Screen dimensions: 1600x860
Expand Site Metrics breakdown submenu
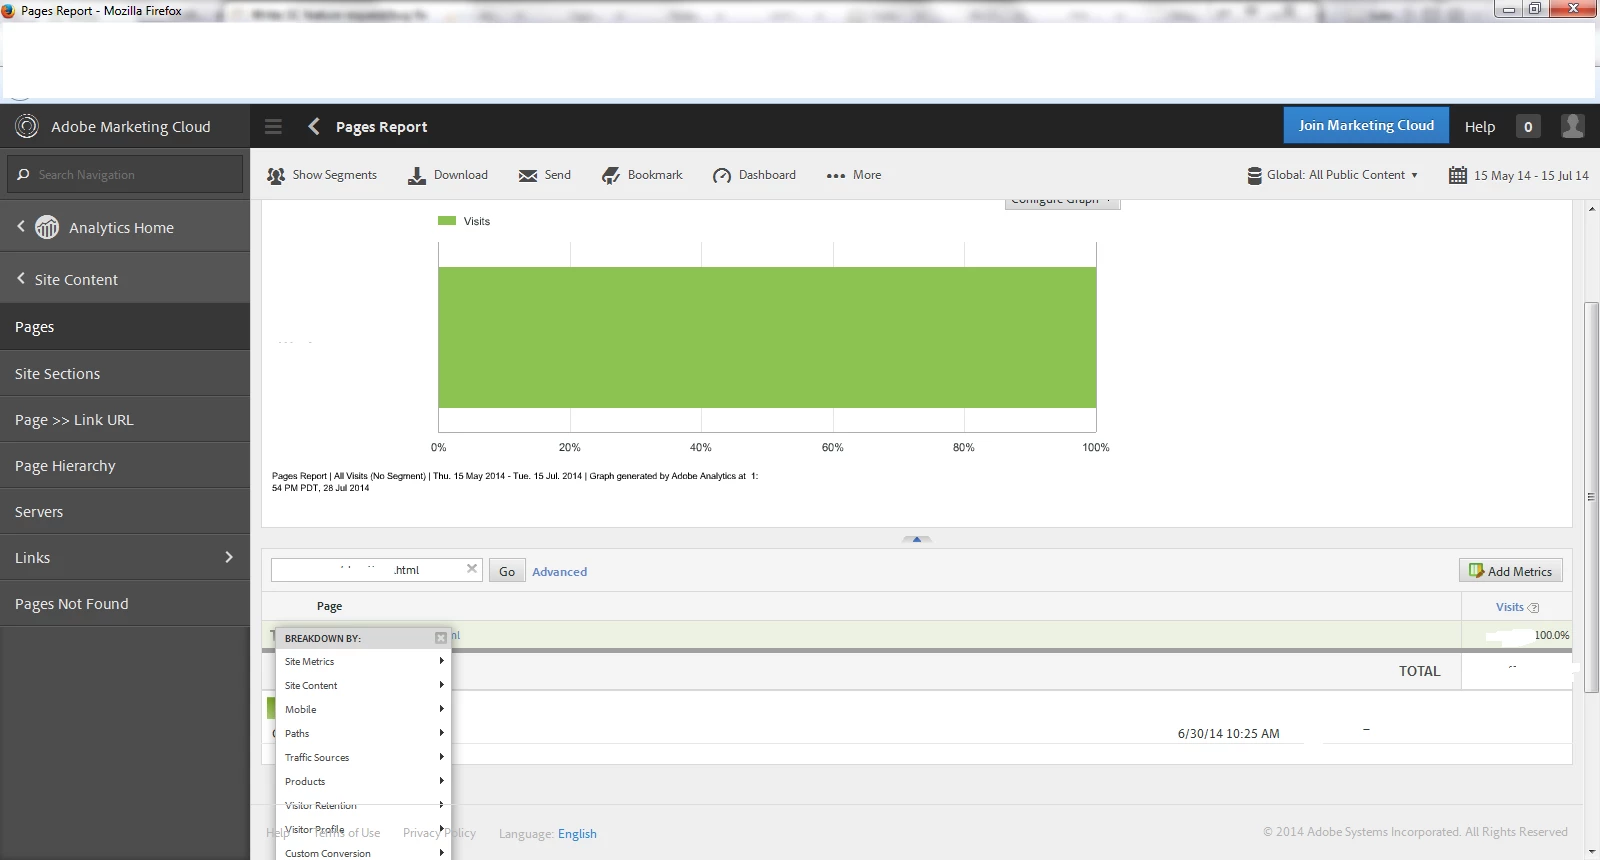tap(363, 661)
